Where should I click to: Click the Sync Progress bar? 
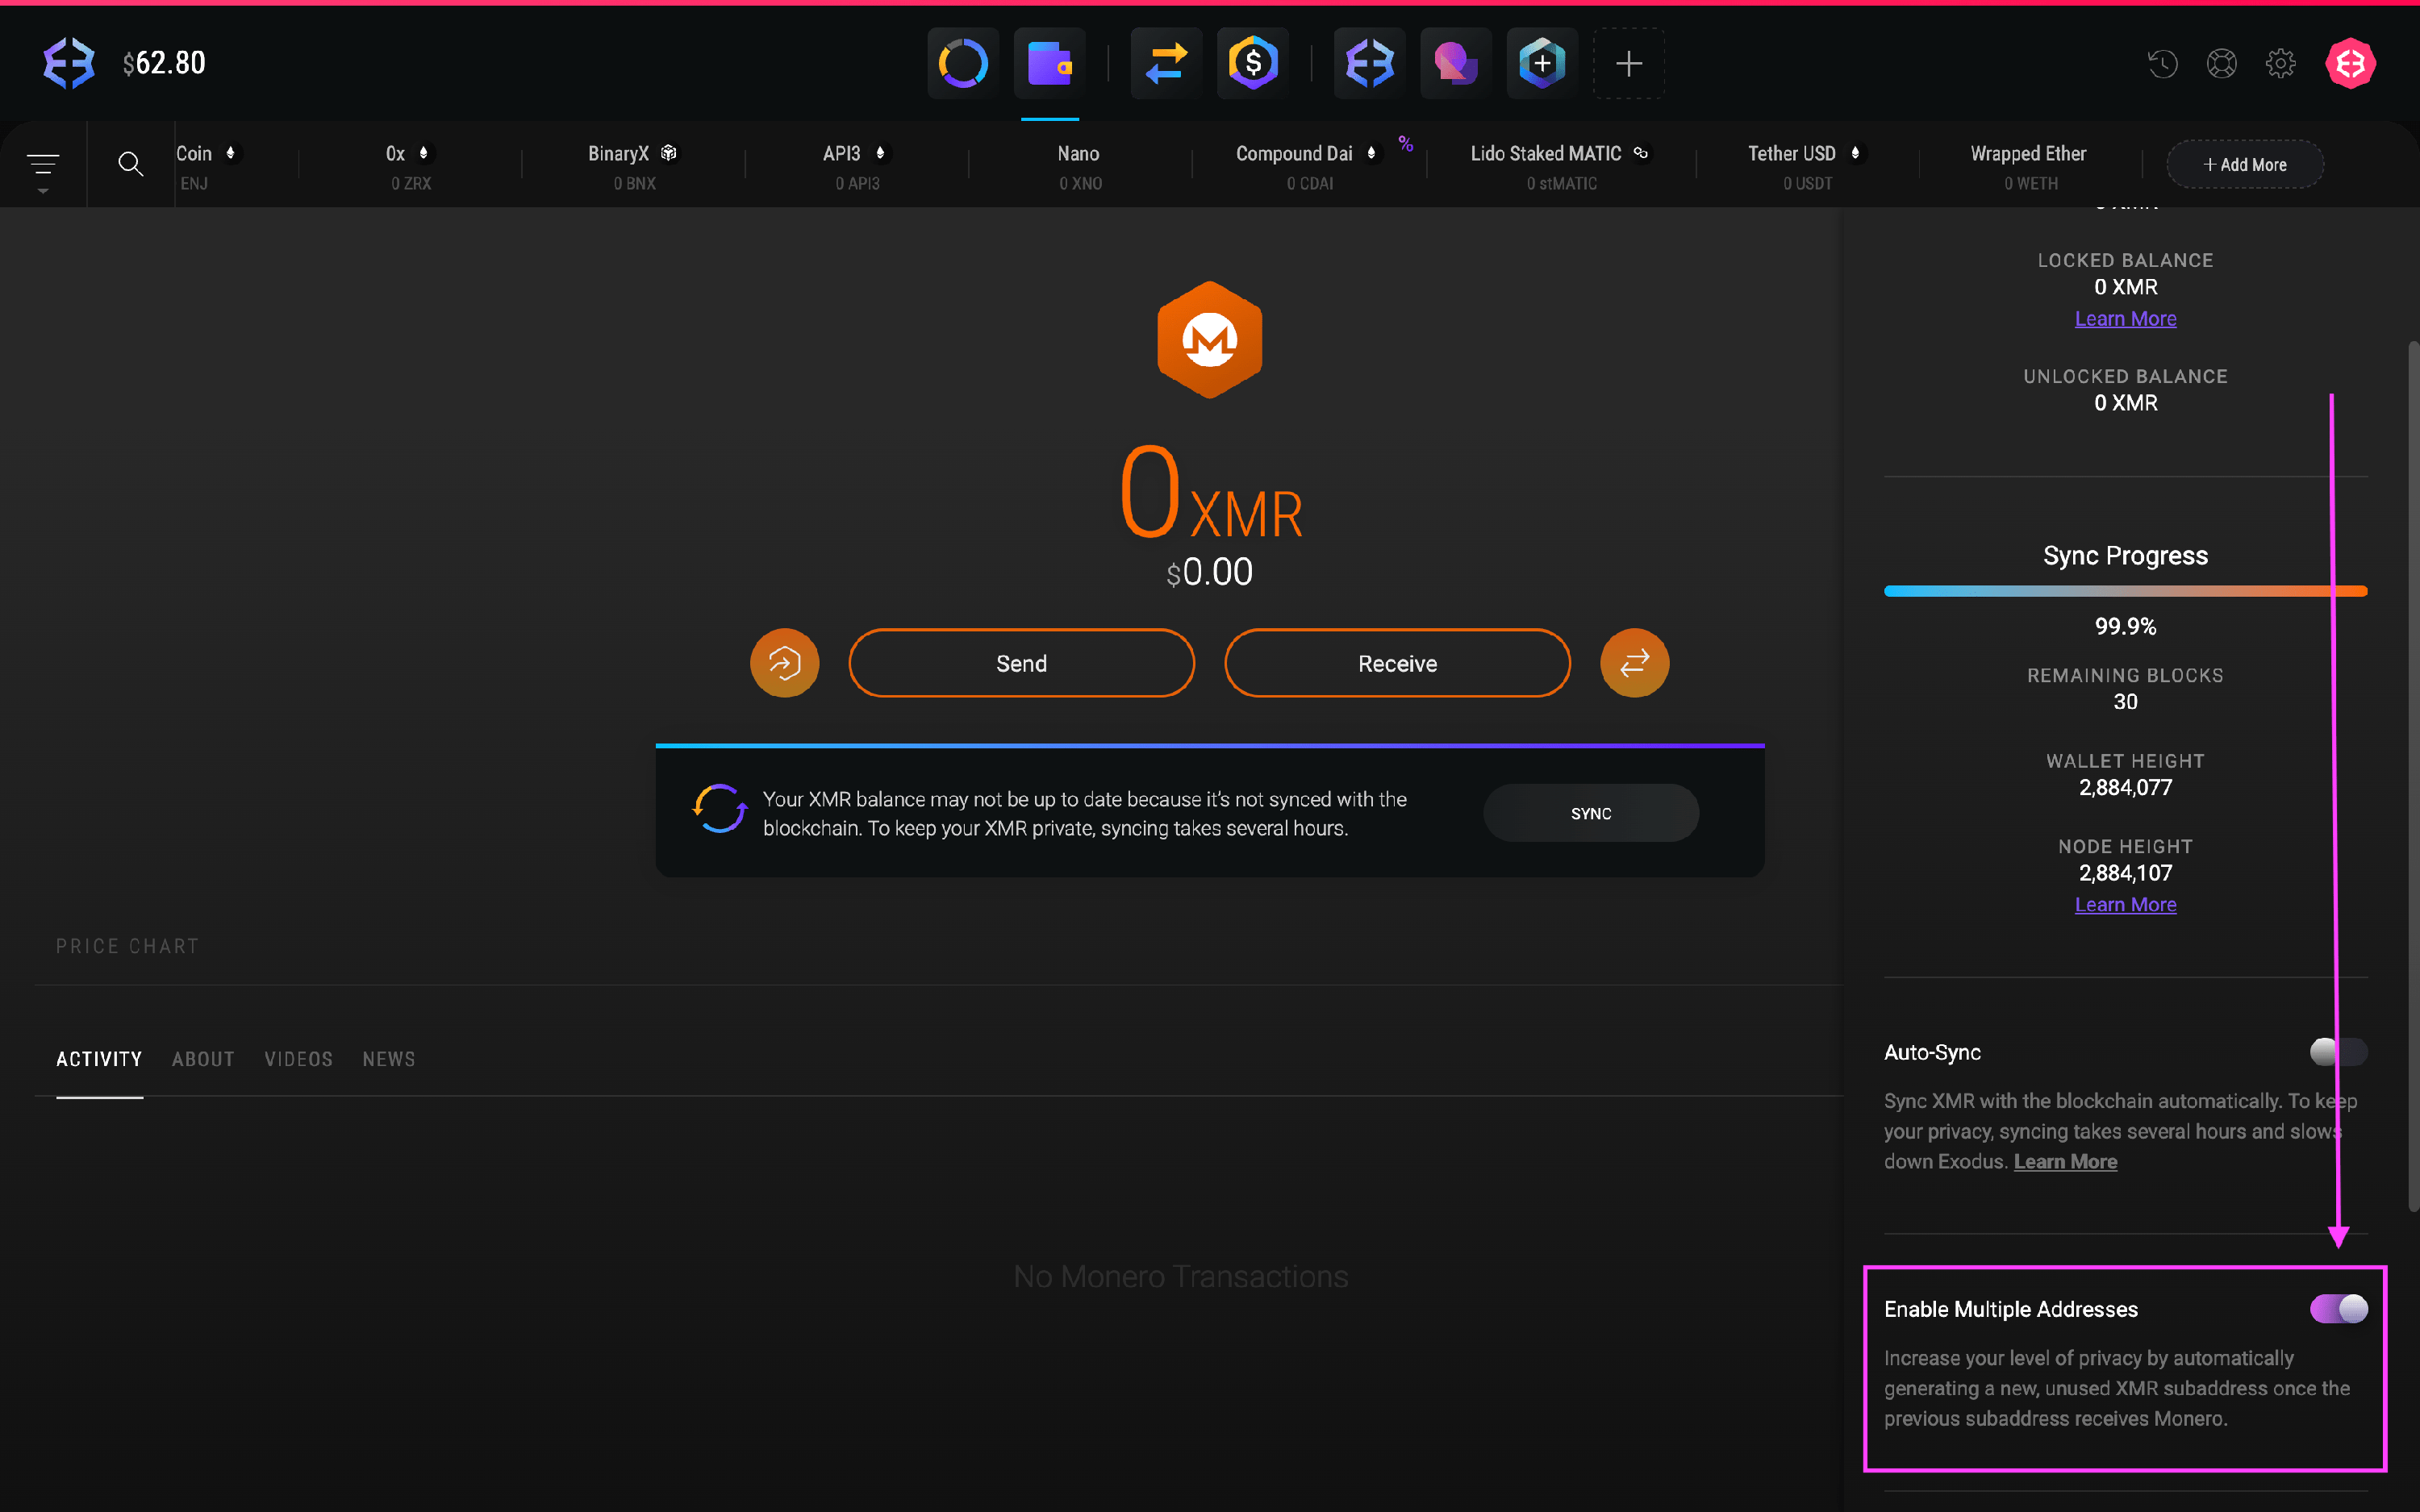(x=2125, y=591)
